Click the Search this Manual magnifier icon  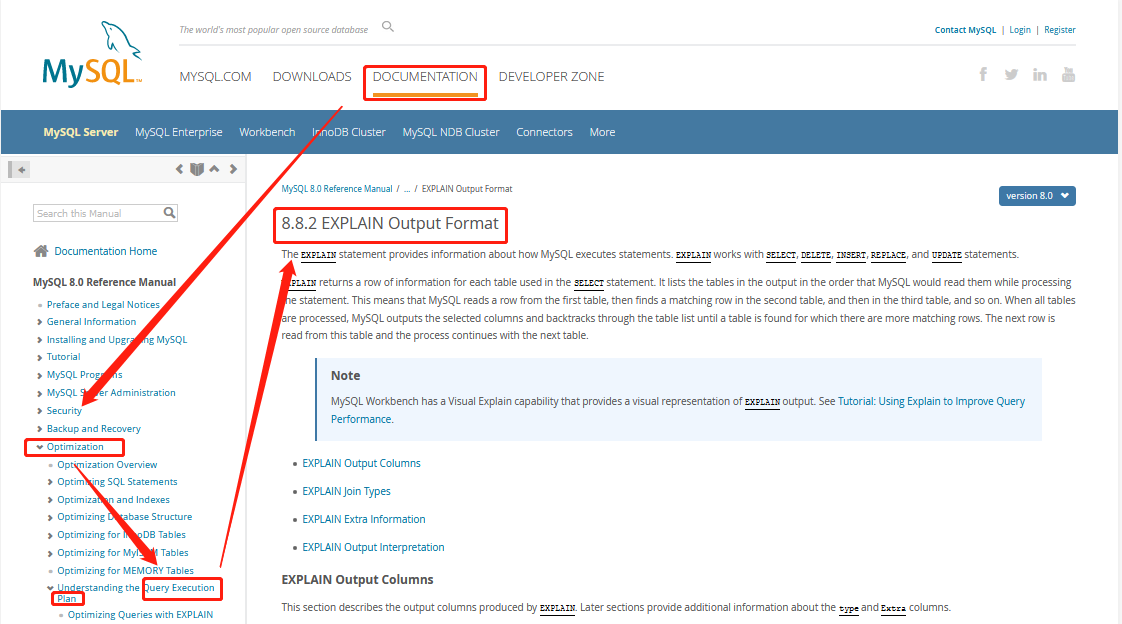pyautogui.click(x=170, y=213)
